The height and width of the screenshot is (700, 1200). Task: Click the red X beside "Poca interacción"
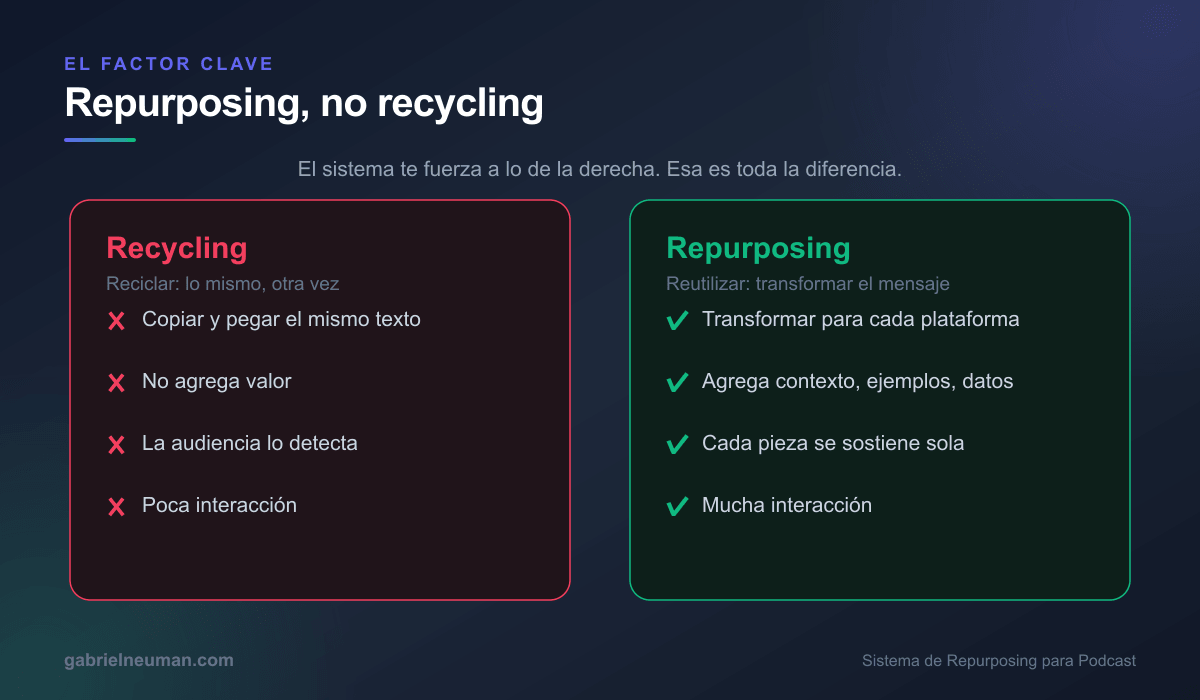click(x=116, y=507)
